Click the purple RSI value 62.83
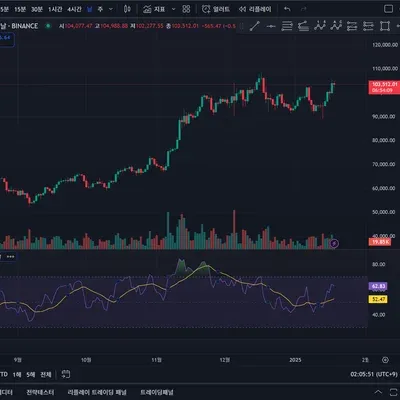This screenshot has width=400, height=400. coord(378,286)
